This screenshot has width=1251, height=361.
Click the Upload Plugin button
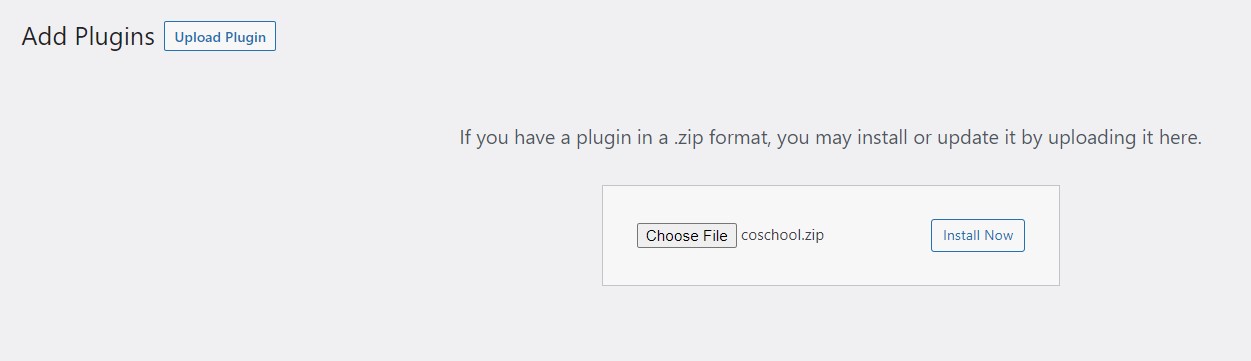point(220,37)
